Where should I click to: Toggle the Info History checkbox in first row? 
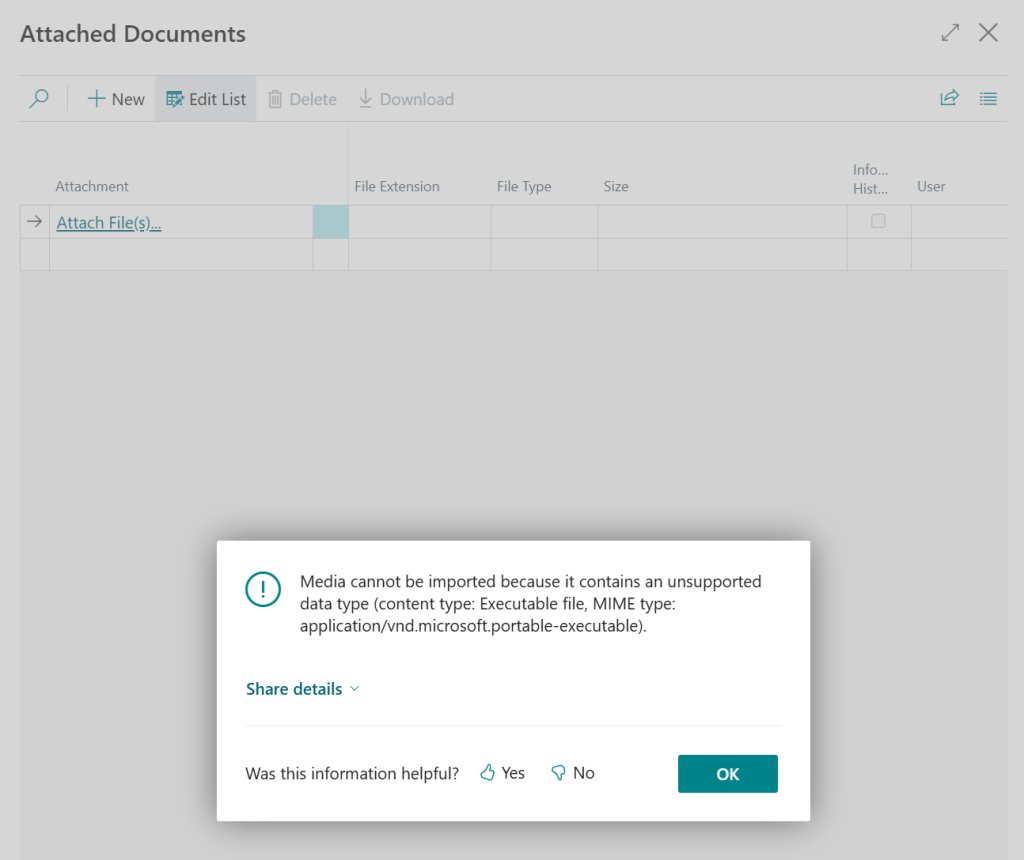(878, 221)
